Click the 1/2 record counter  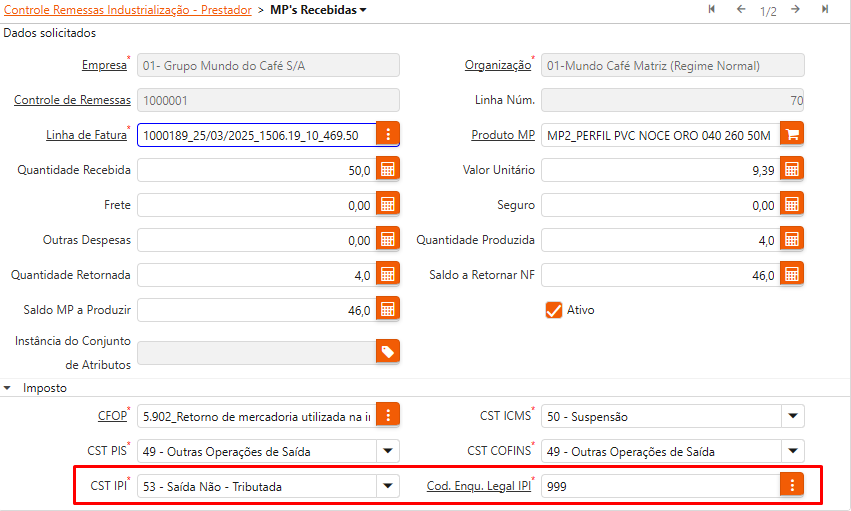point(768,11)
